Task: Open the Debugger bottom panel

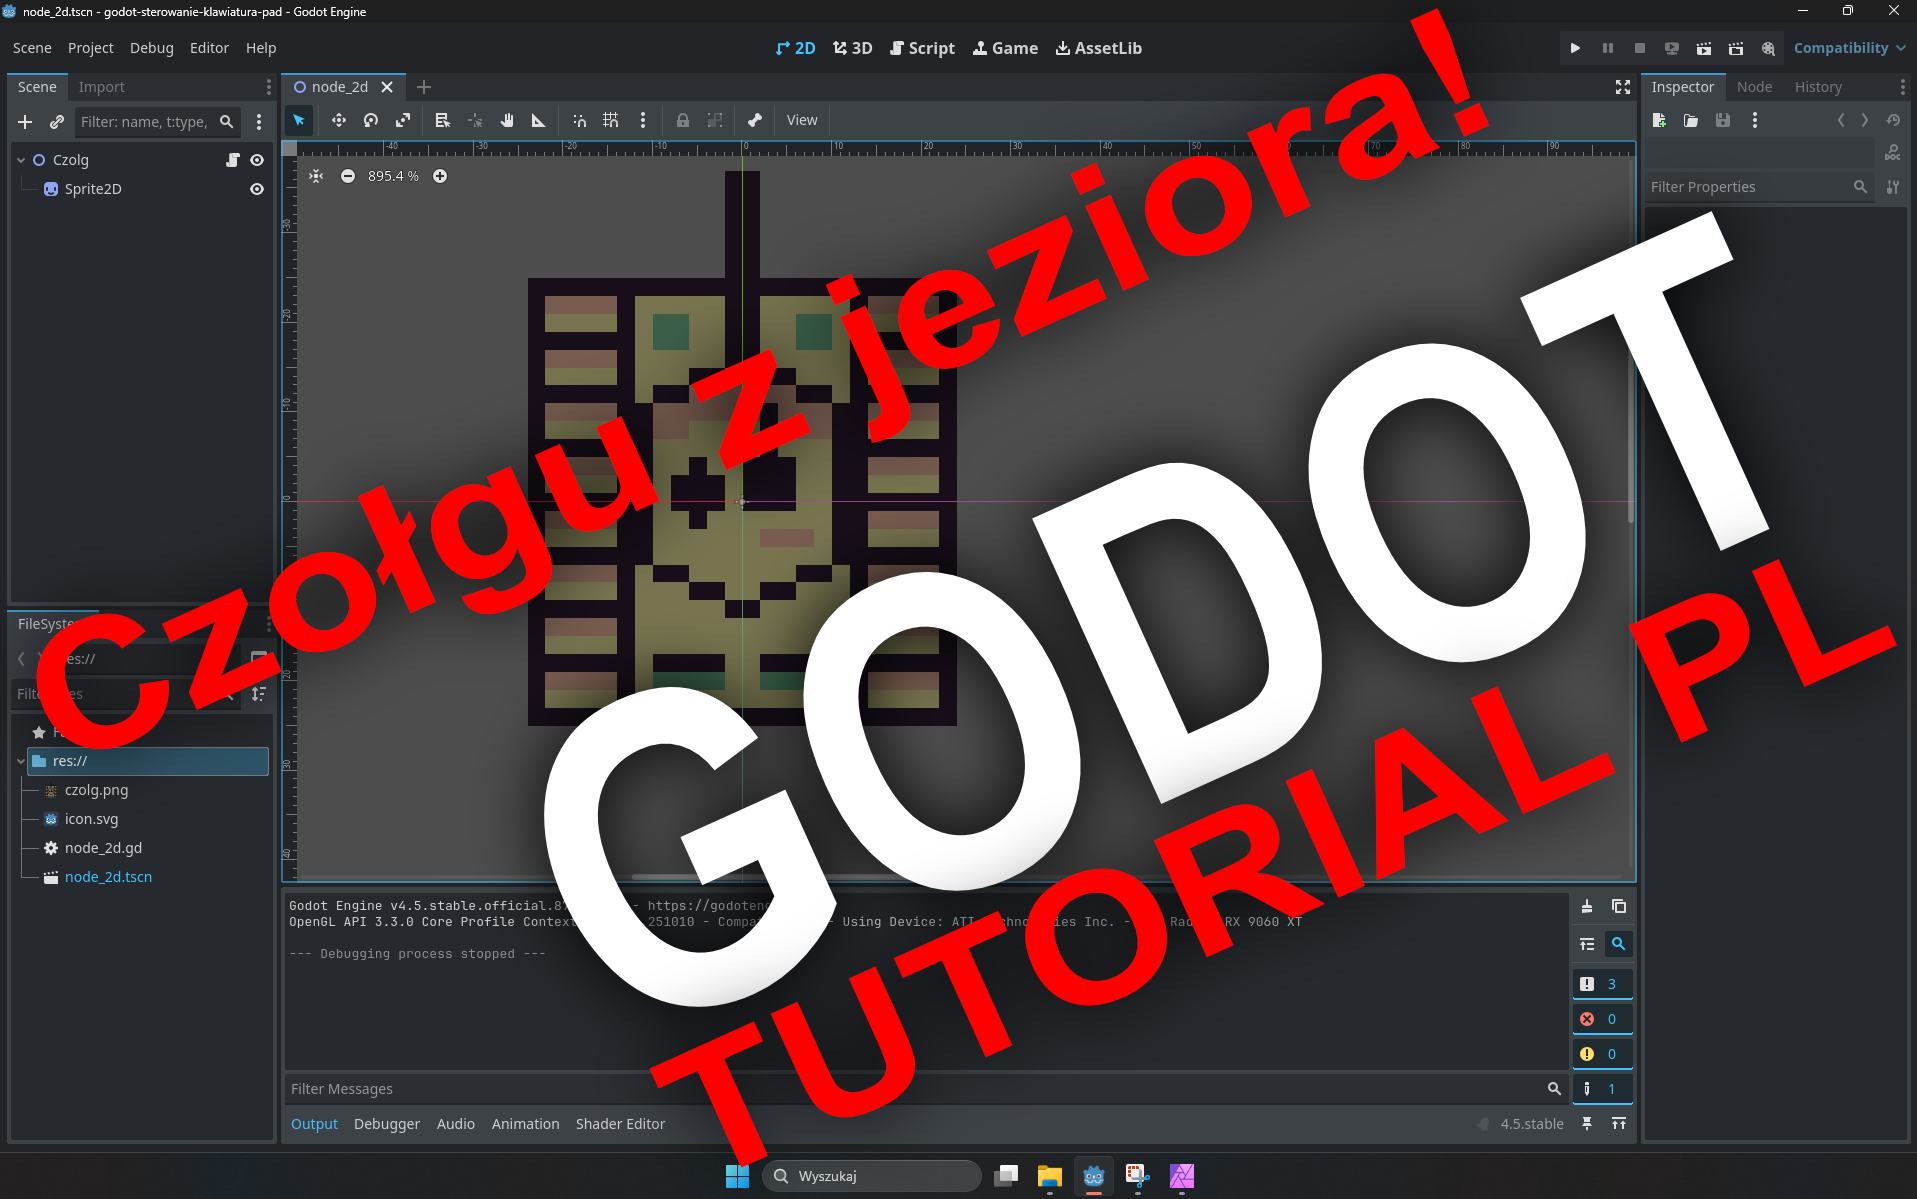Action: coord(386,1124)
